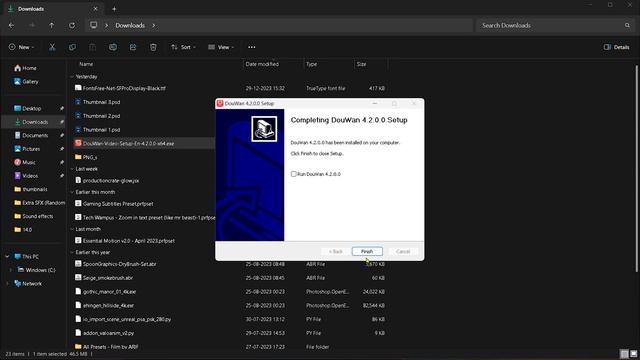Click Downloads in the address breadcrumb
The image size is (640, 360).
pyautogui.click(x=130, y=25)
